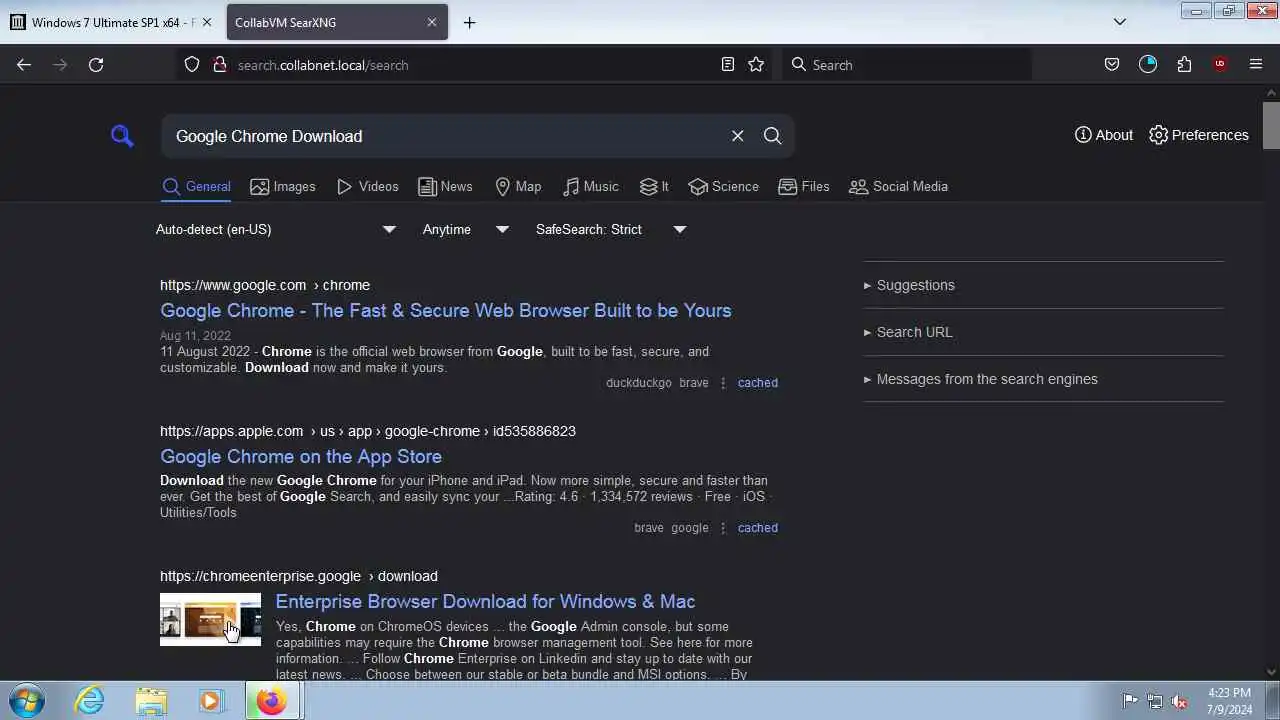Open cached link for google.com result
1280x720 pixels.
[x=757, y=383]
